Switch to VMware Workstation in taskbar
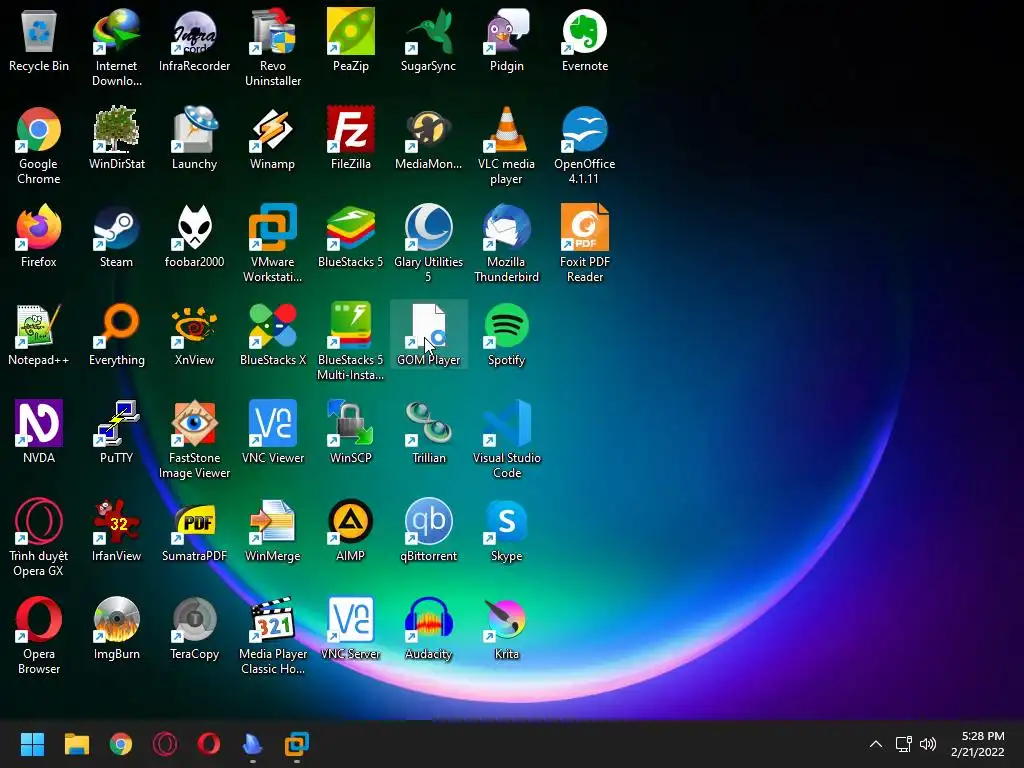Screen dimensions: 1024x768 point(296,744)
